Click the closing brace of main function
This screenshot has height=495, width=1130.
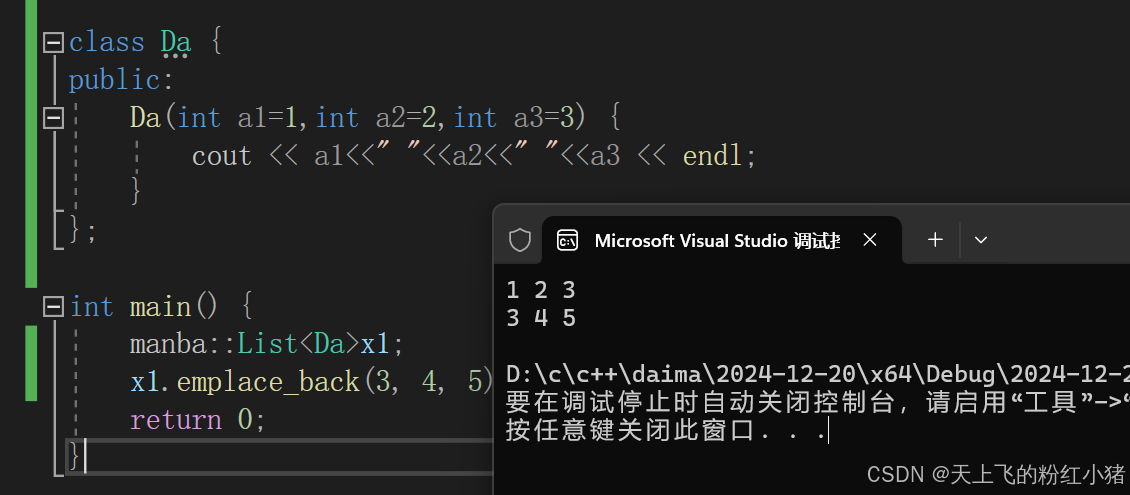click(x=74, y=457)
